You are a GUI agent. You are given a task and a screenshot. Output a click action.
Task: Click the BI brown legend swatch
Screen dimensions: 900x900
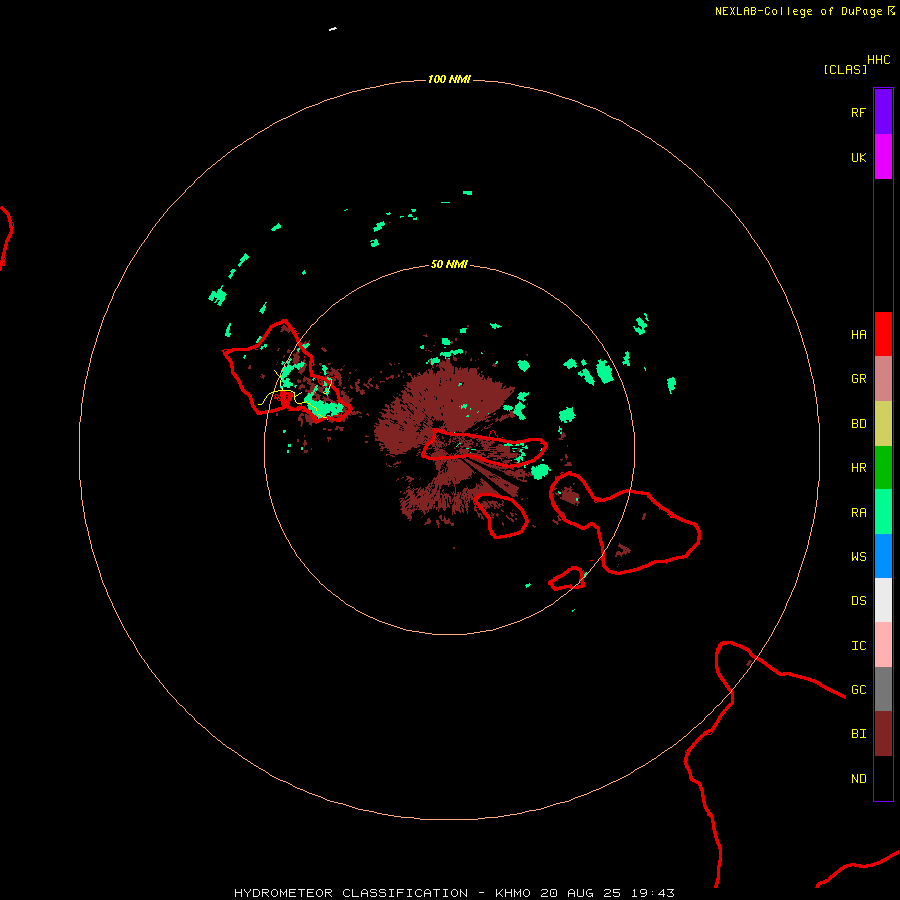pyautogui.click(x=883, y=734)
